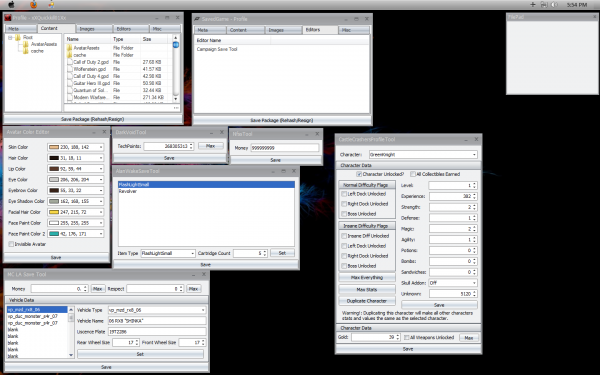
Task: Click the Max Everything button
Action: [367, 277]
